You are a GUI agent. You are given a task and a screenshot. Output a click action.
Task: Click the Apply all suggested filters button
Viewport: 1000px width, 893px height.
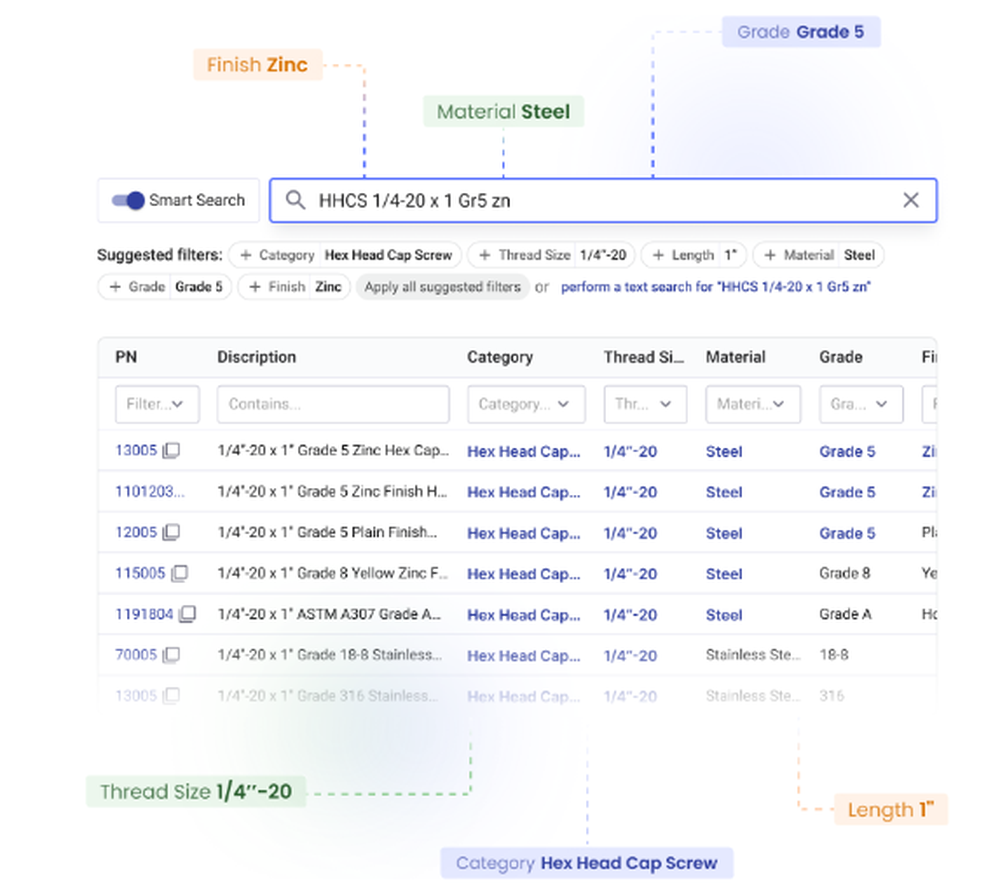442,287
